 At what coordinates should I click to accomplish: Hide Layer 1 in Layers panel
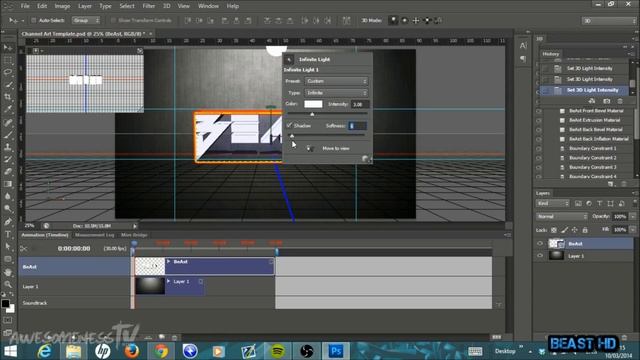[540, 256]
